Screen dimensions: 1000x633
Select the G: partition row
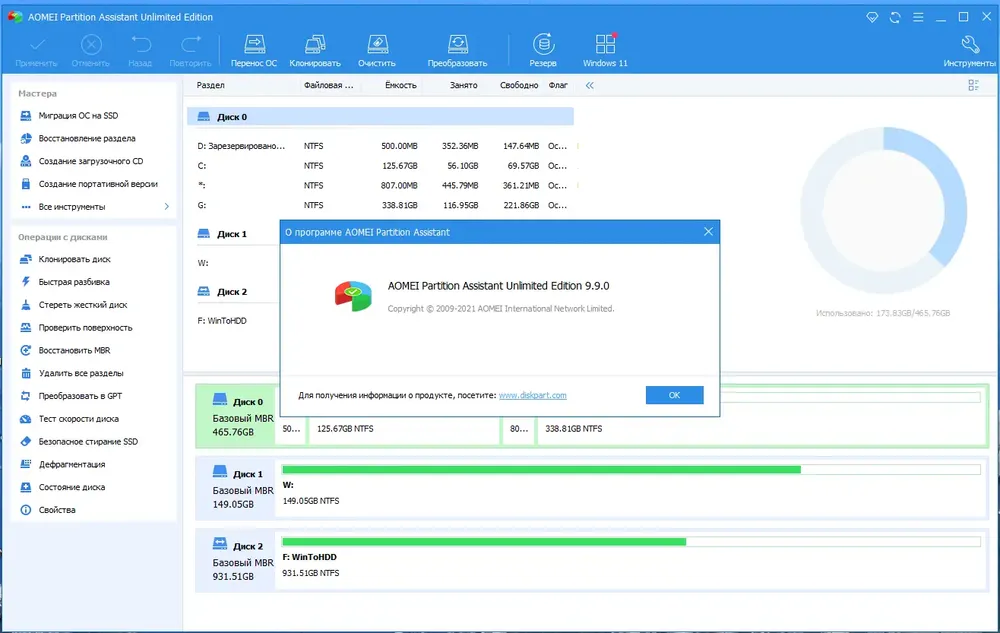coord(381,205)
